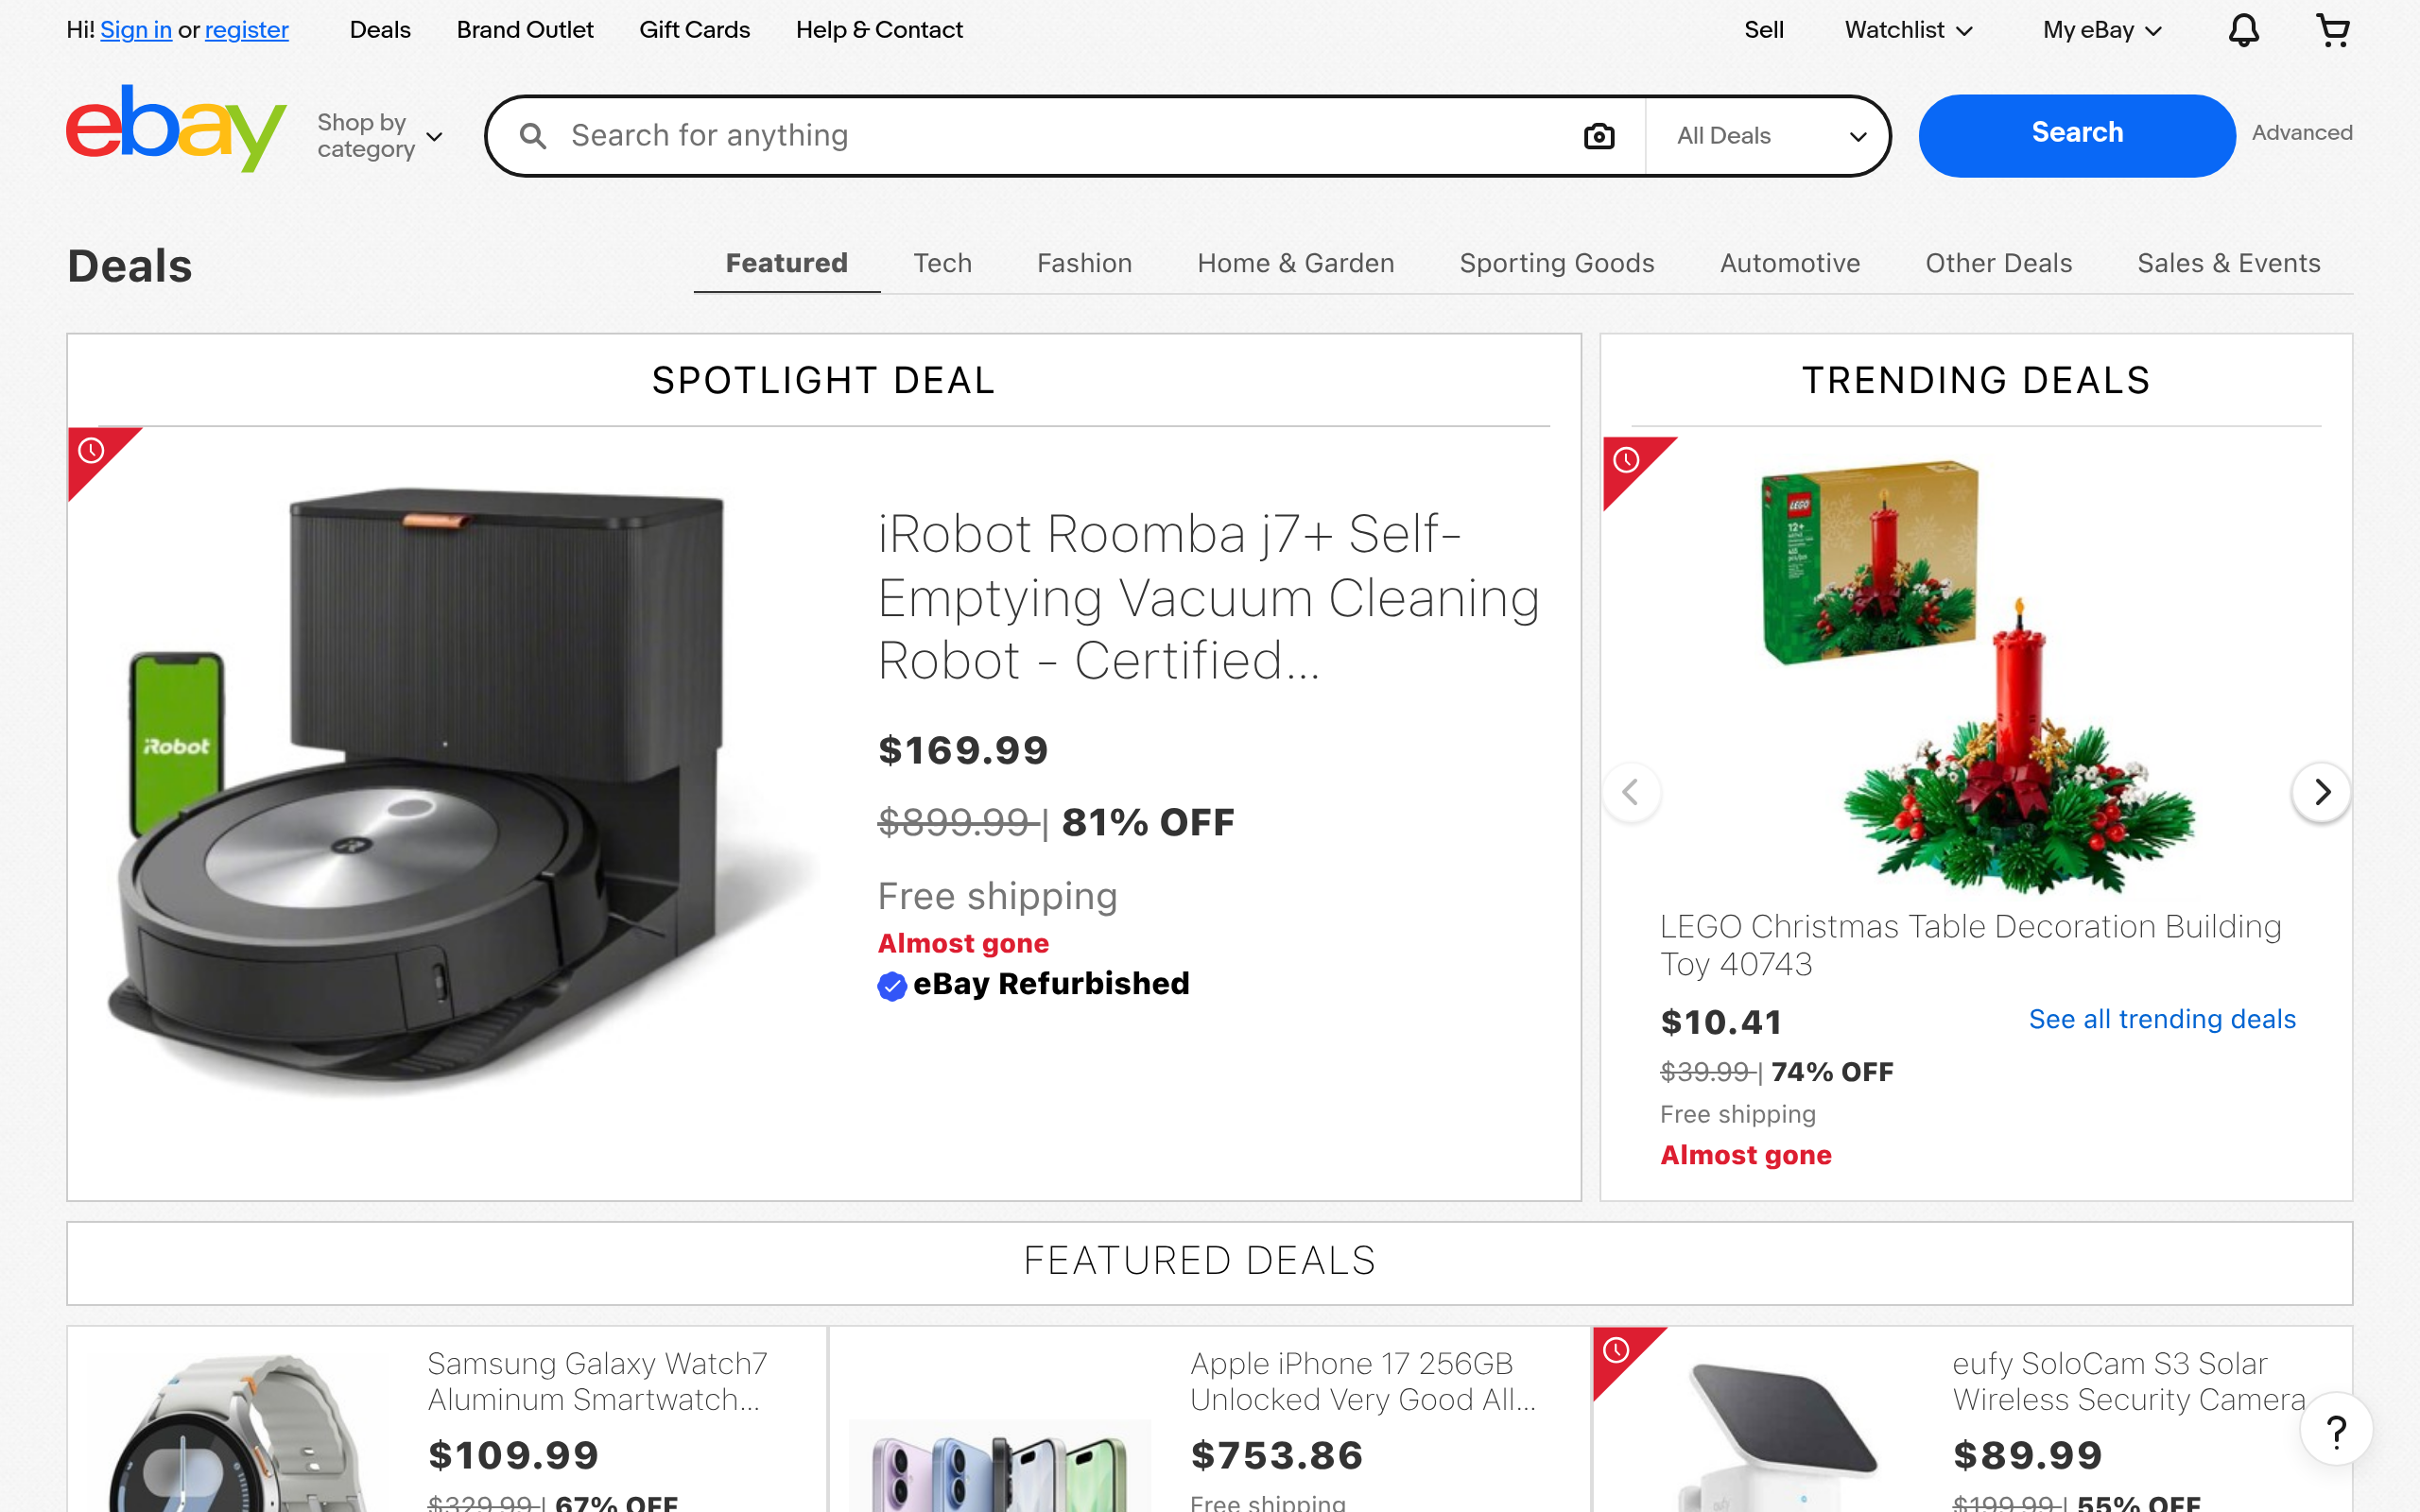
Task: Click the camera image search icon
Action: point(1598,136)
